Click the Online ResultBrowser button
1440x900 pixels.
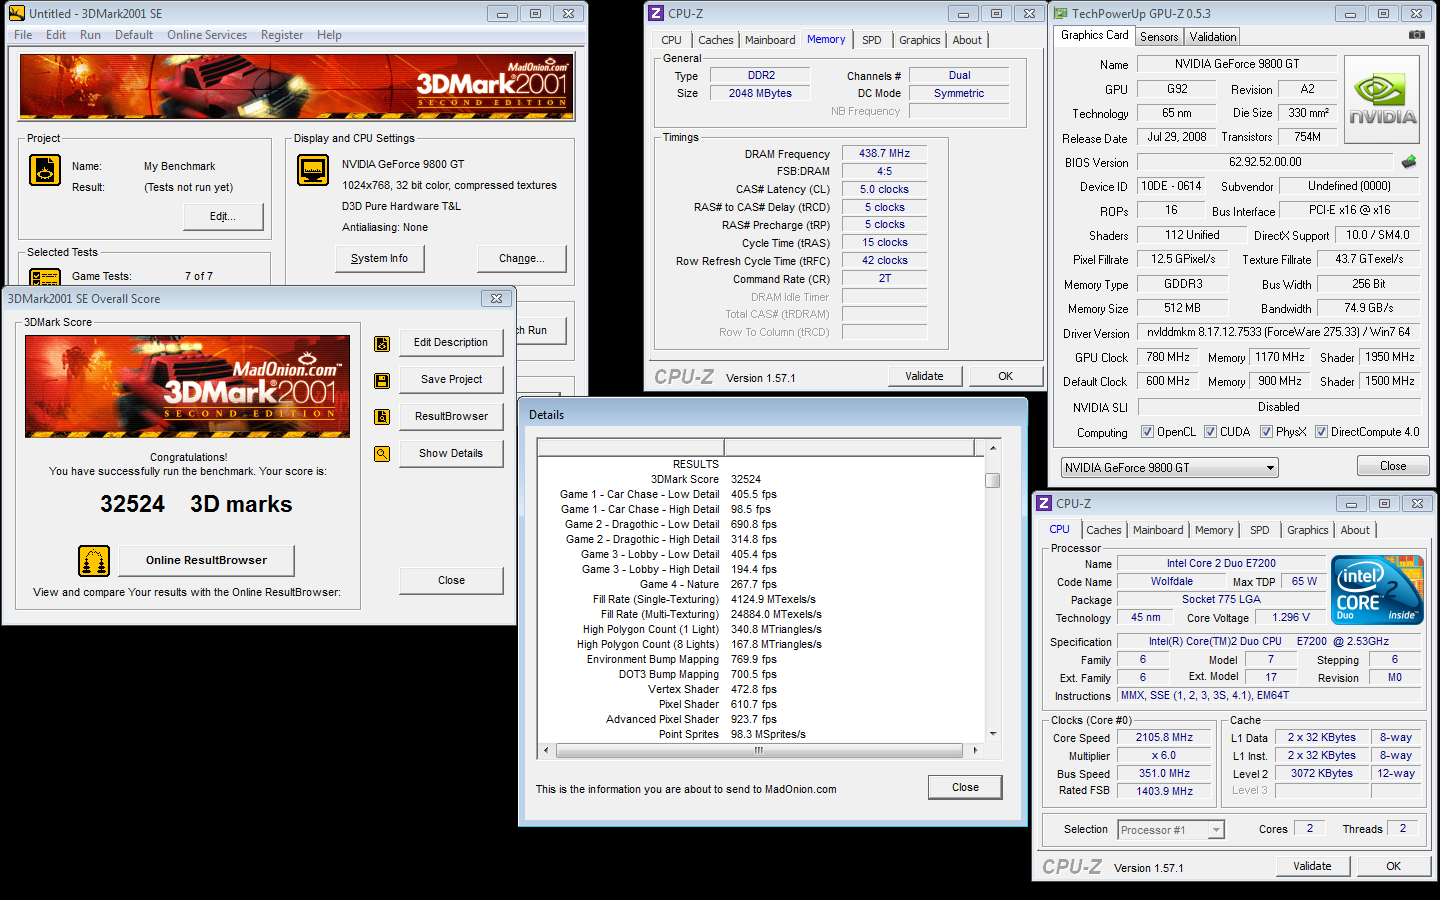pyautogui.click(x=206, y=560)
